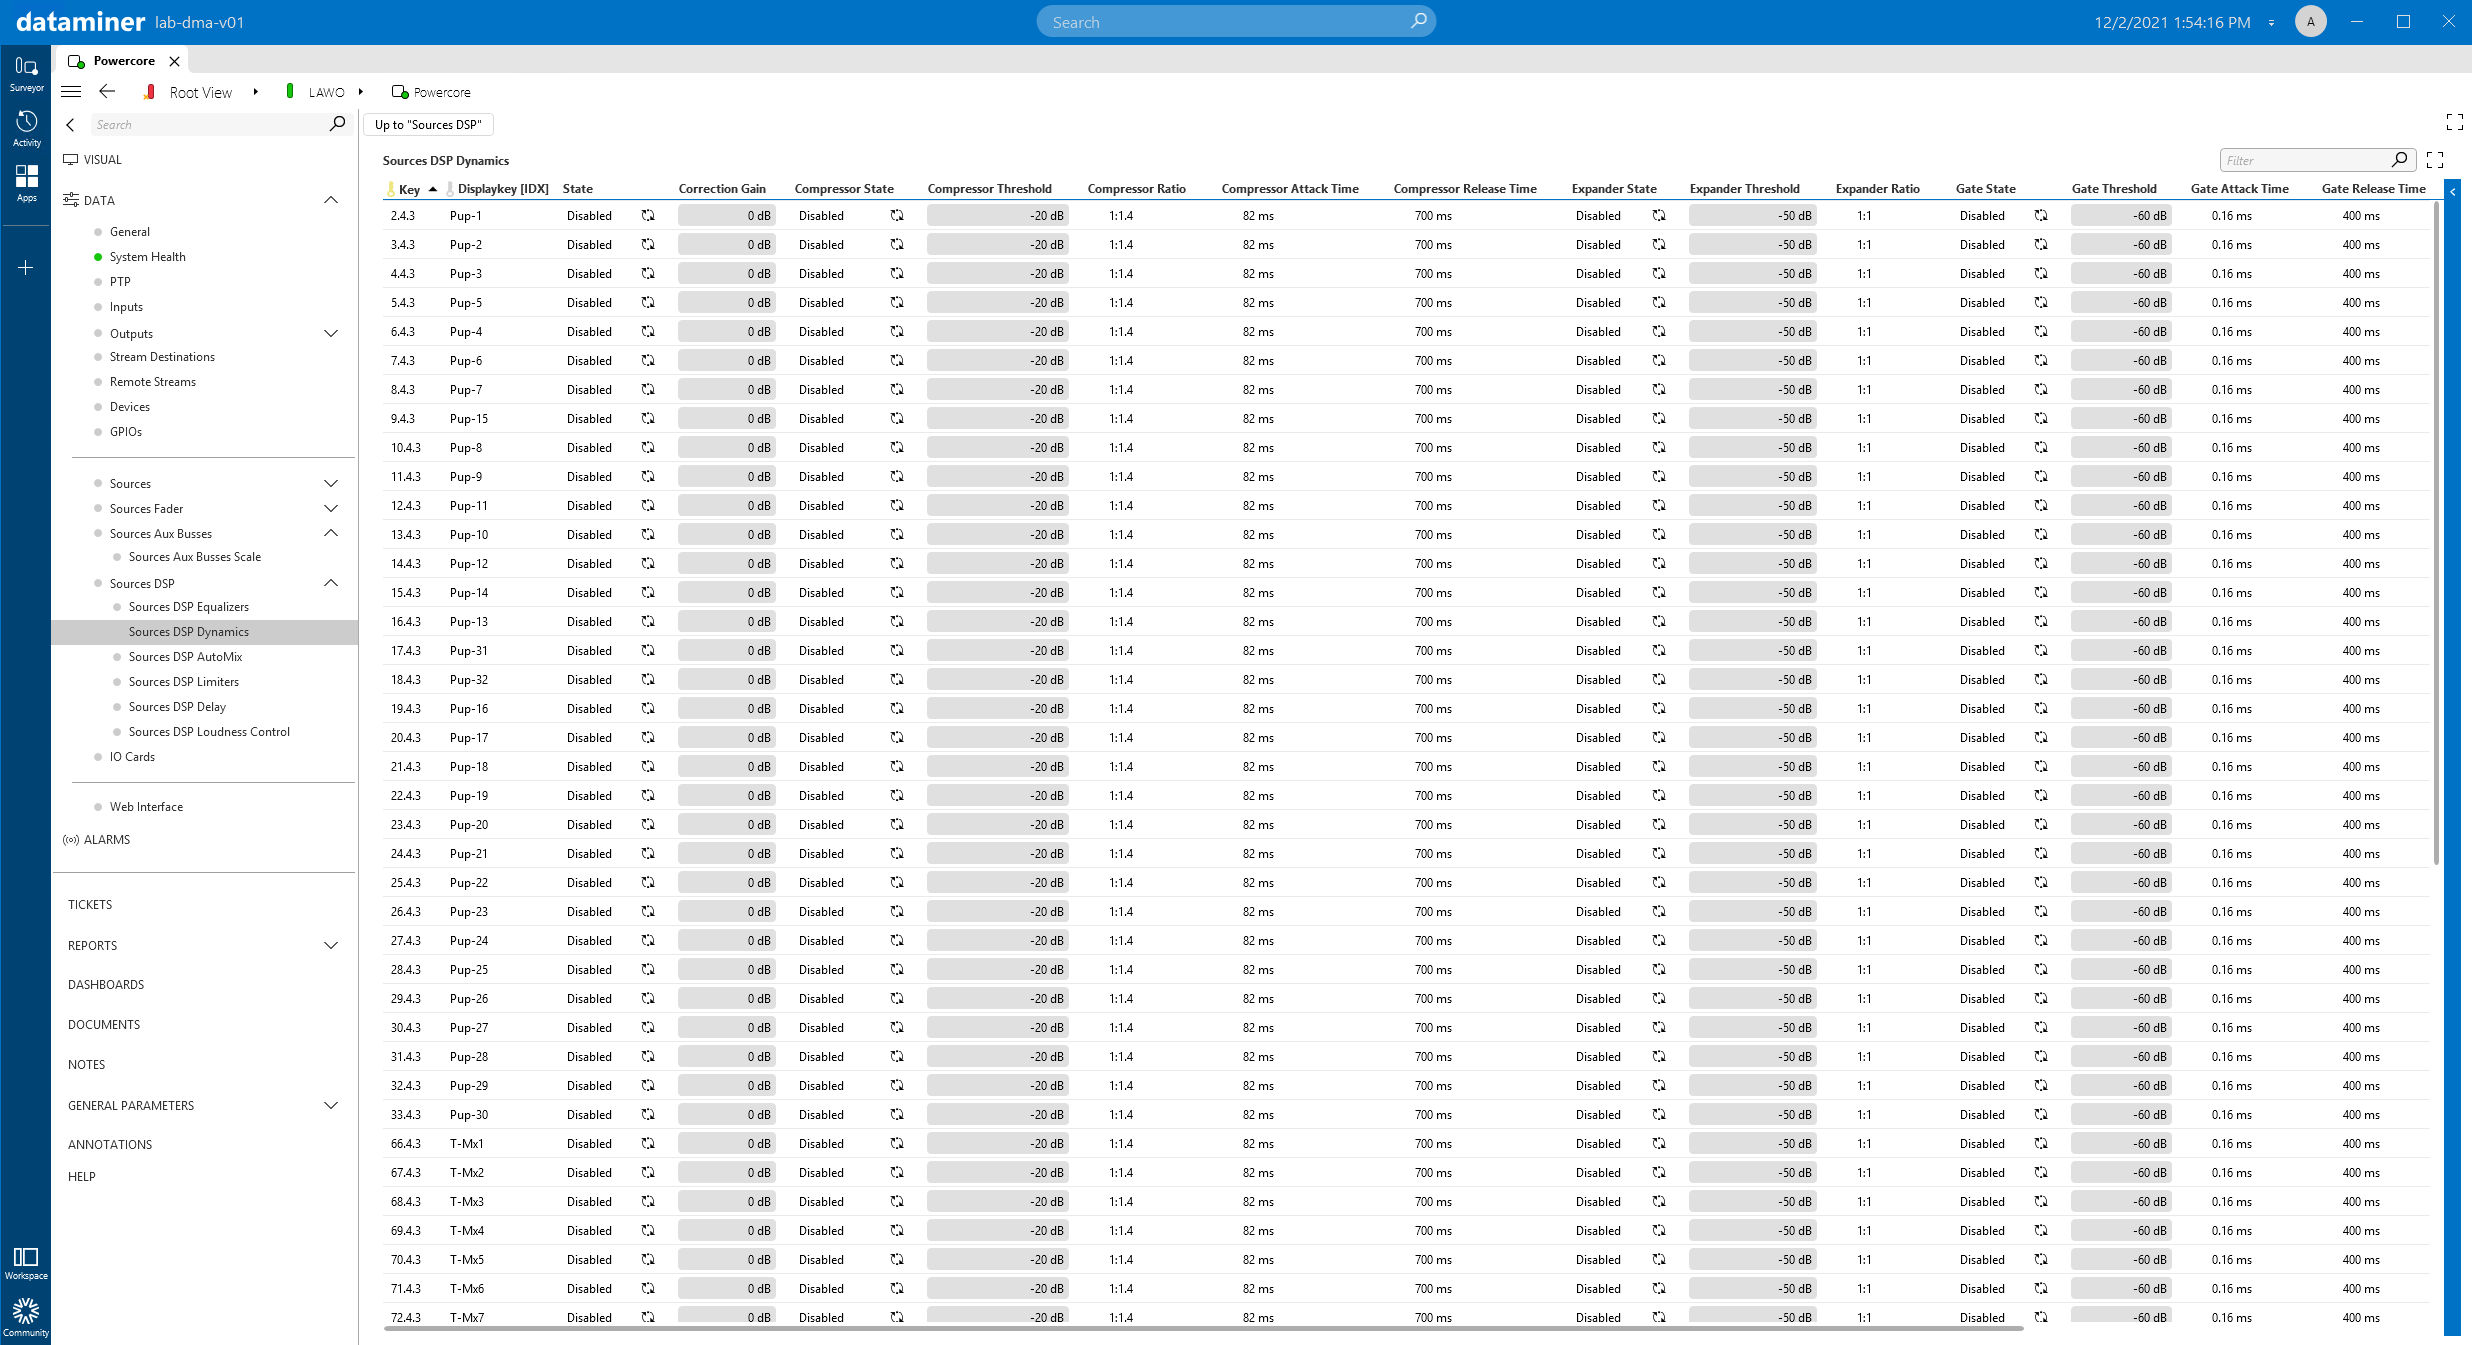The height and width of the screenshot is (1345, 2472).
Task: Toggle State icon for Pup-6 row
Action: pos(648,360)
